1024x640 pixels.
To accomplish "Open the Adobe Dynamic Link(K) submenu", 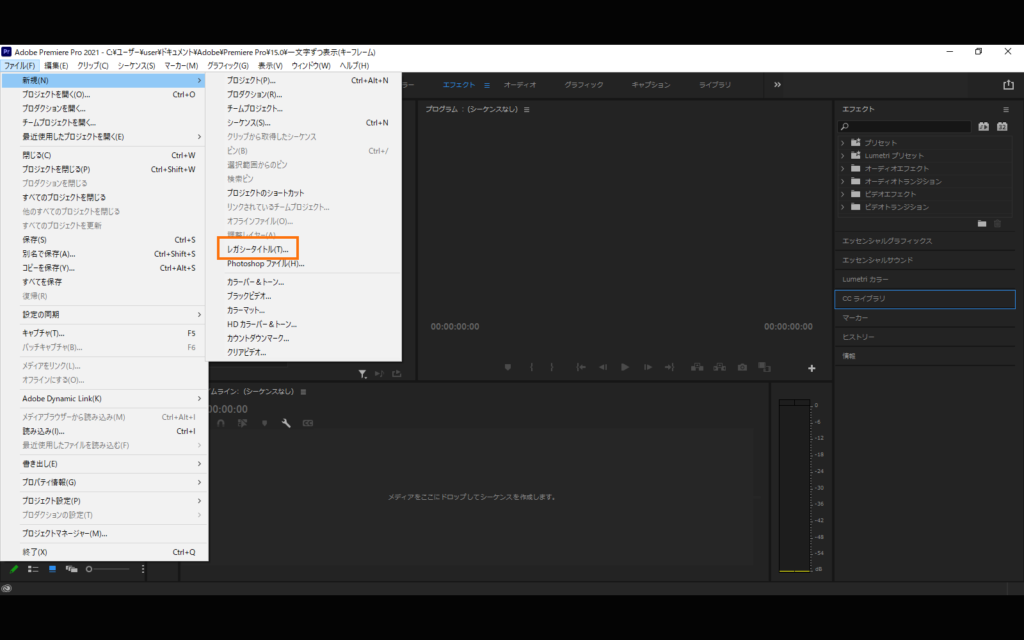I will point(104,398).
